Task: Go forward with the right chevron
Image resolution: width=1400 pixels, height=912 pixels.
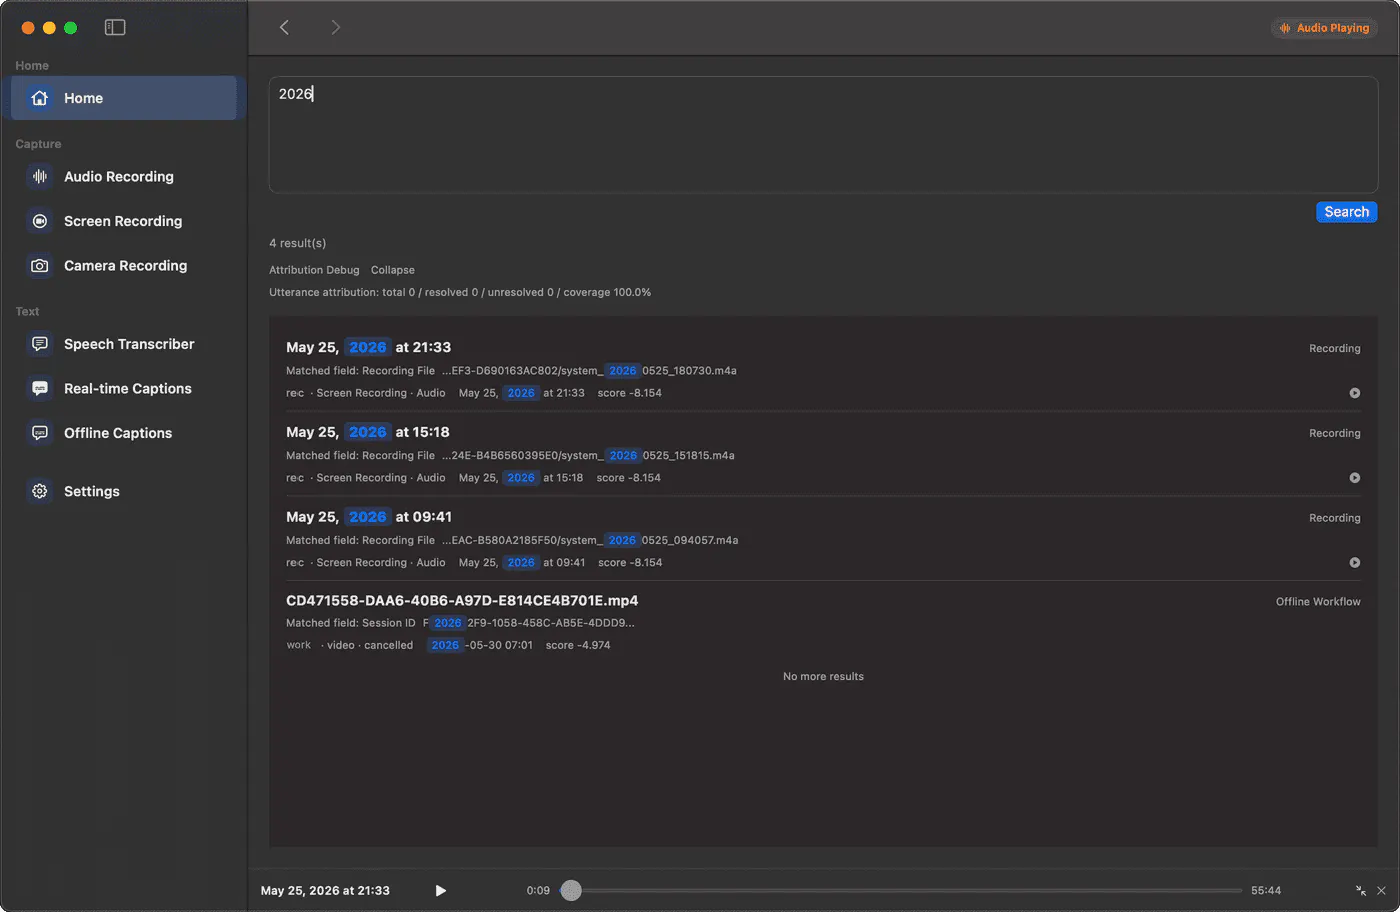Action: pyautogui.click(x=335, y=28)
